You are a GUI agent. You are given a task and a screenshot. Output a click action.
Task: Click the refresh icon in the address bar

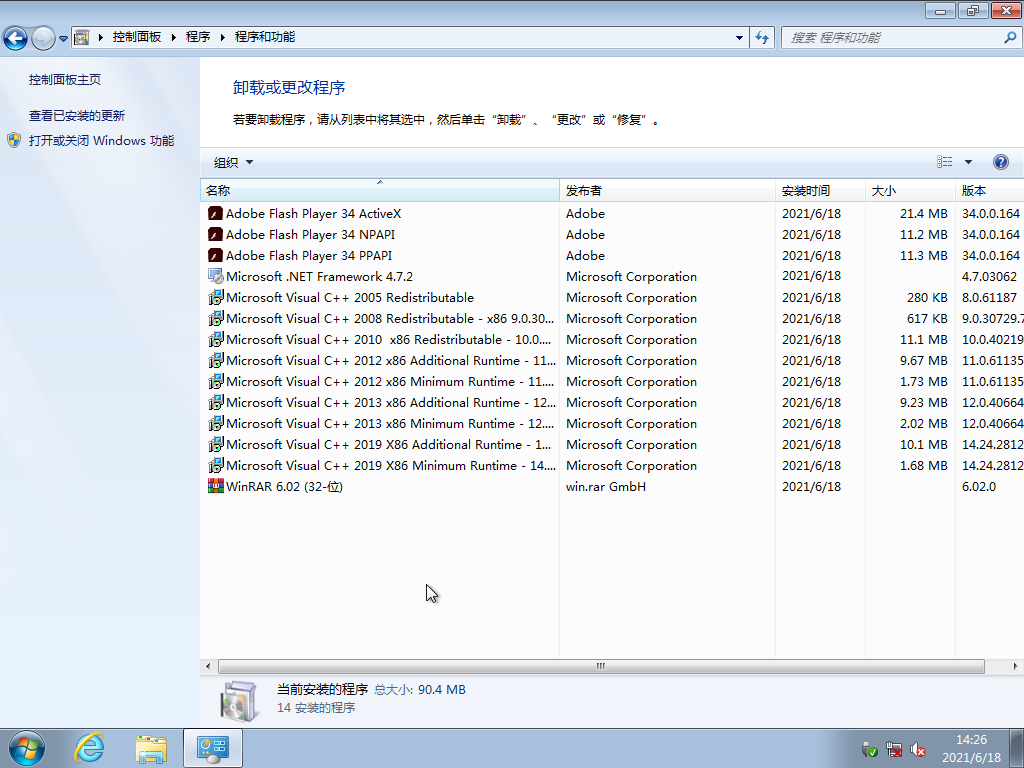(761, 36)
